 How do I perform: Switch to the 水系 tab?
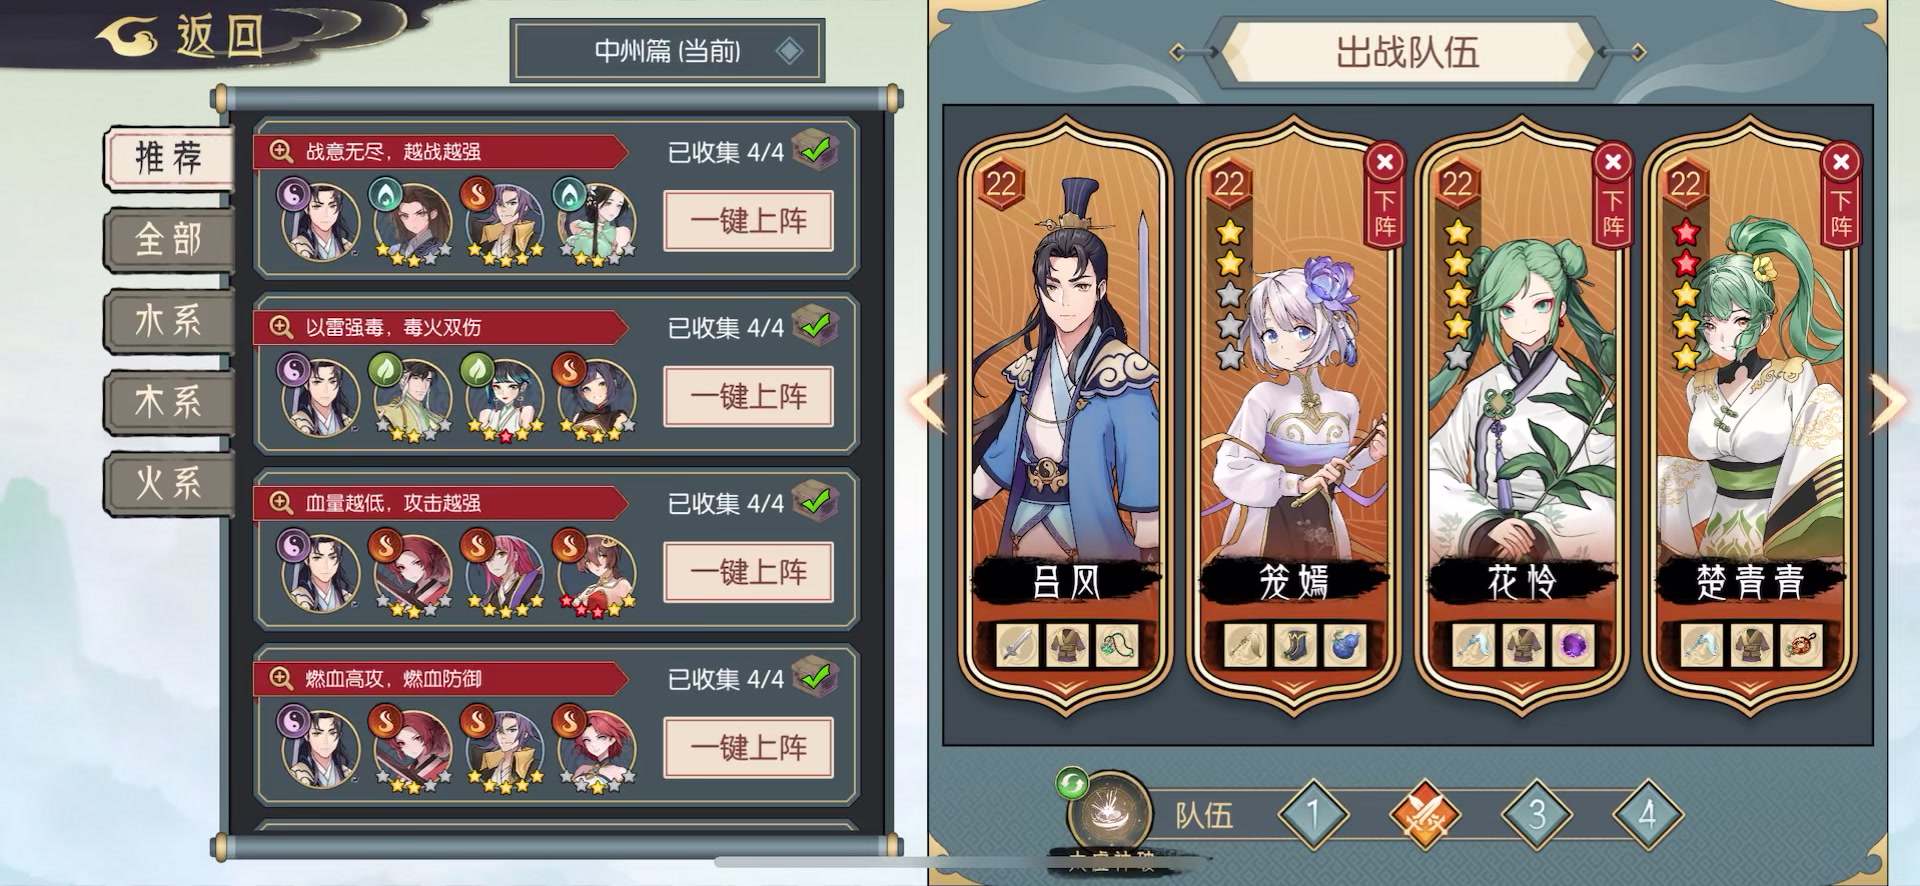tap(169, 321)
